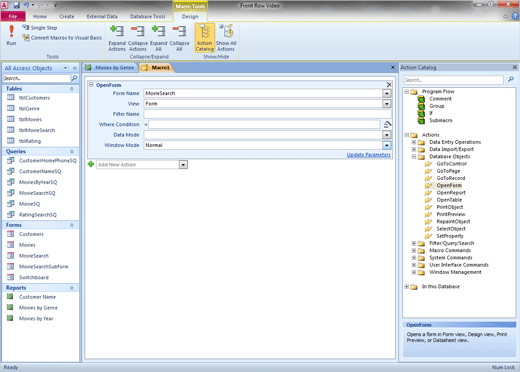The height and width of the screenshot is (372, 520).
Task: Open the Form Name dropdown
Action: click(x=386, y=93)
